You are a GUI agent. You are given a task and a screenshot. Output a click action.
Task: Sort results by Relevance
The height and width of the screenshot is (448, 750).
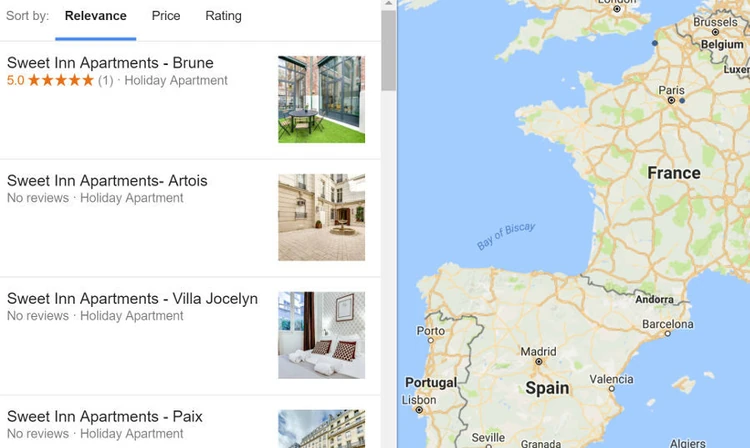[96, 16]
